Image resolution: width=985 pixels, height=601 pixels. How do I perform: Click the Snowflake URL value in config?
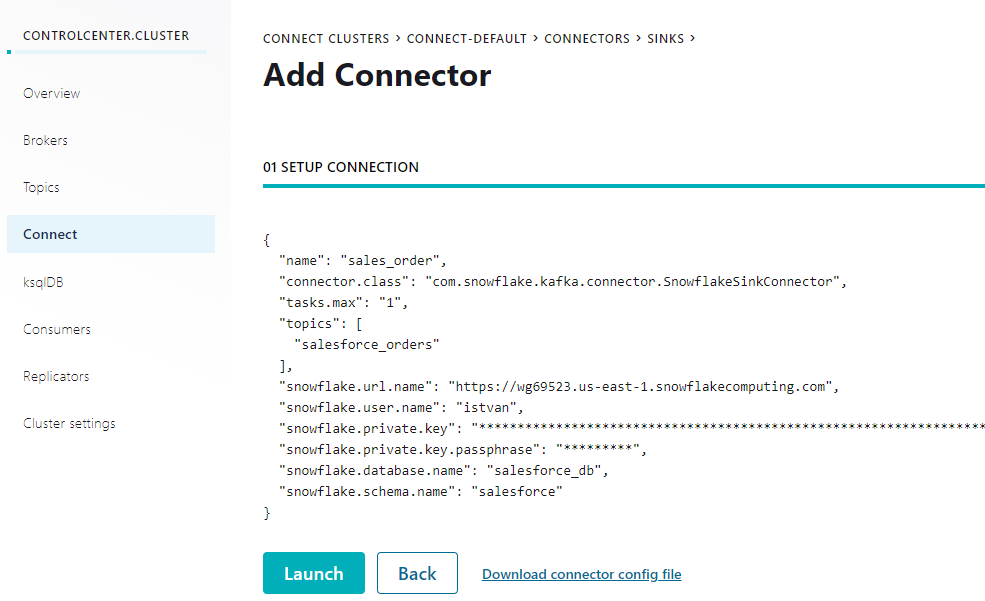pos(640,385)
